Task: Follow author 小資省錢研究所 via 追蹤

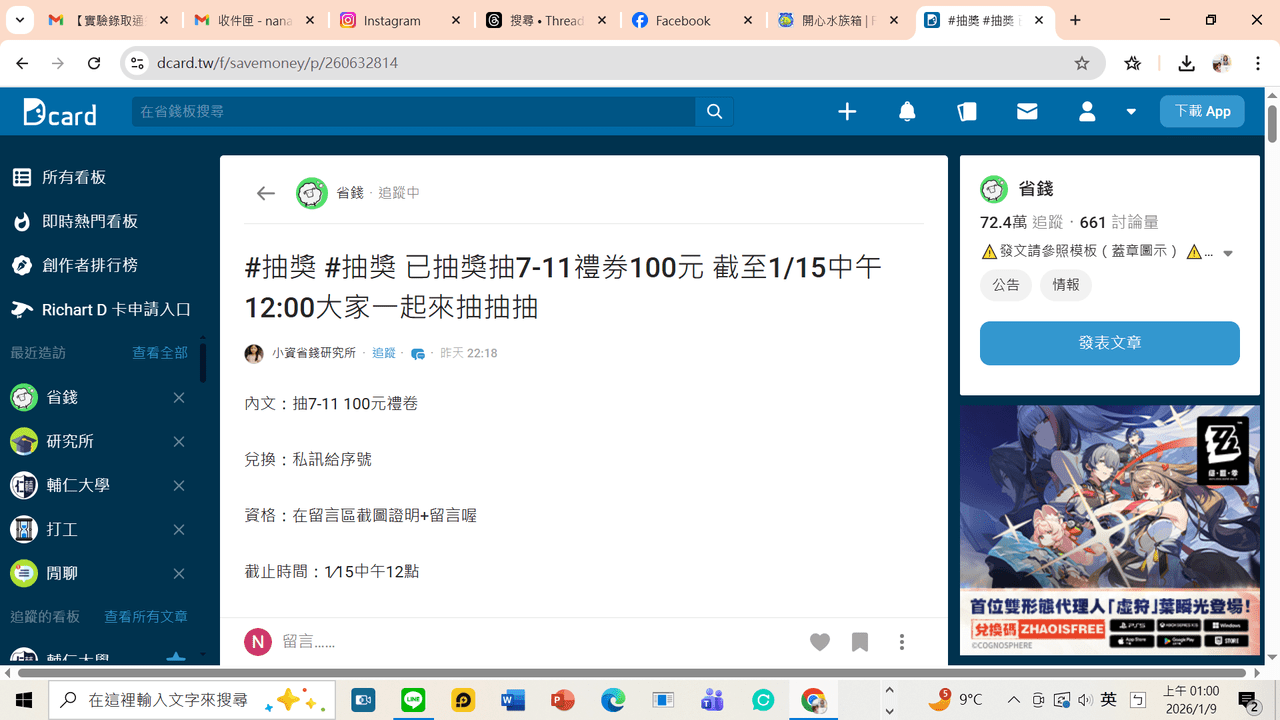Action: pyautogui.click(x=384, y=353)
